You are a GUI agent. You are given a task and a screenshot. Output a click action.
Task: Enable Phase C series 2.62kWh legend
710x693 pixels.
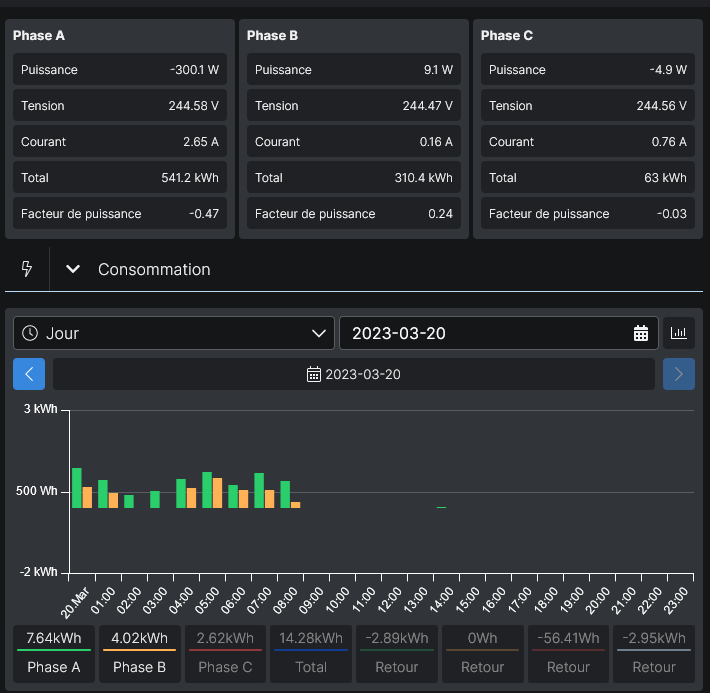(x=225, y=654)
